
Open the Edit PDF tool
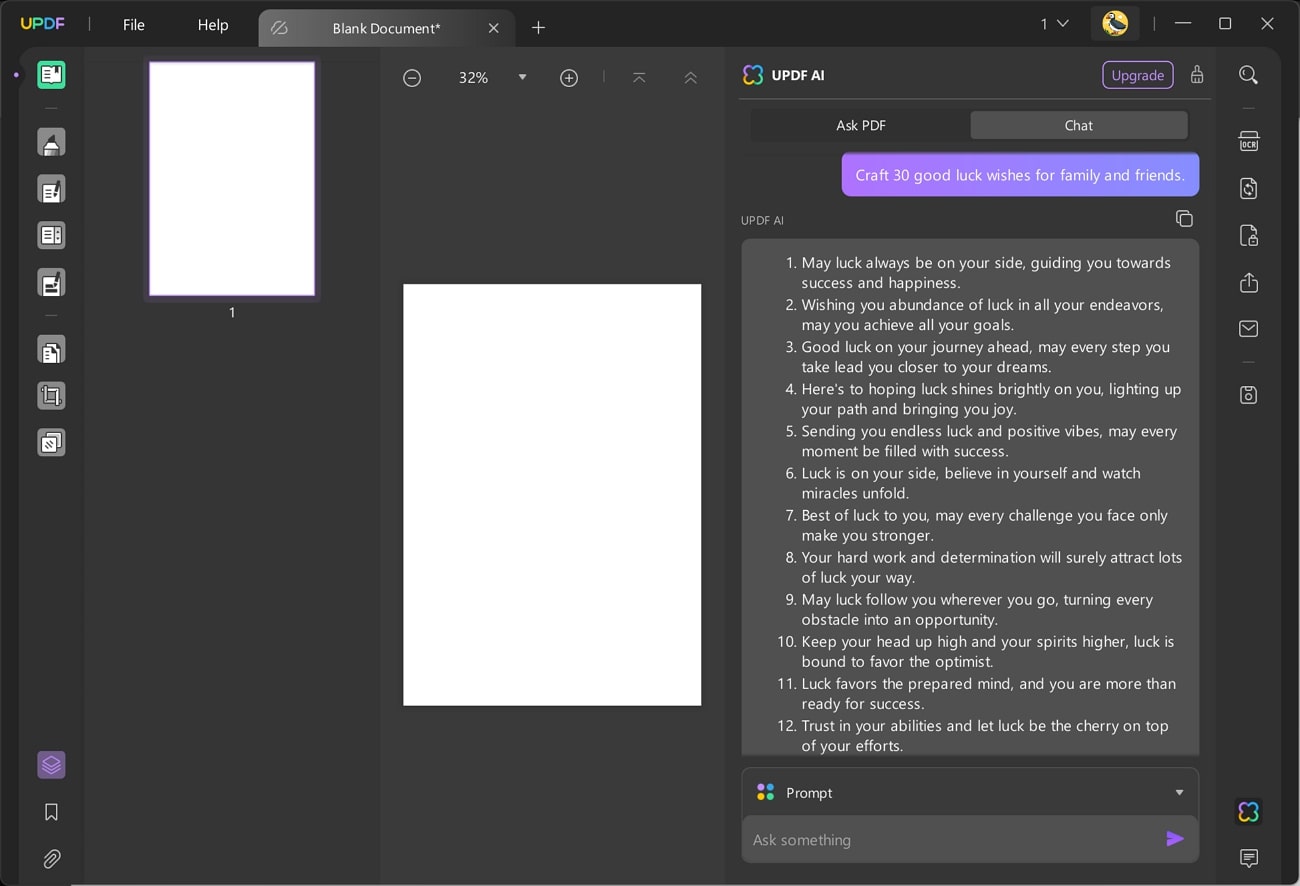(51, 189)
